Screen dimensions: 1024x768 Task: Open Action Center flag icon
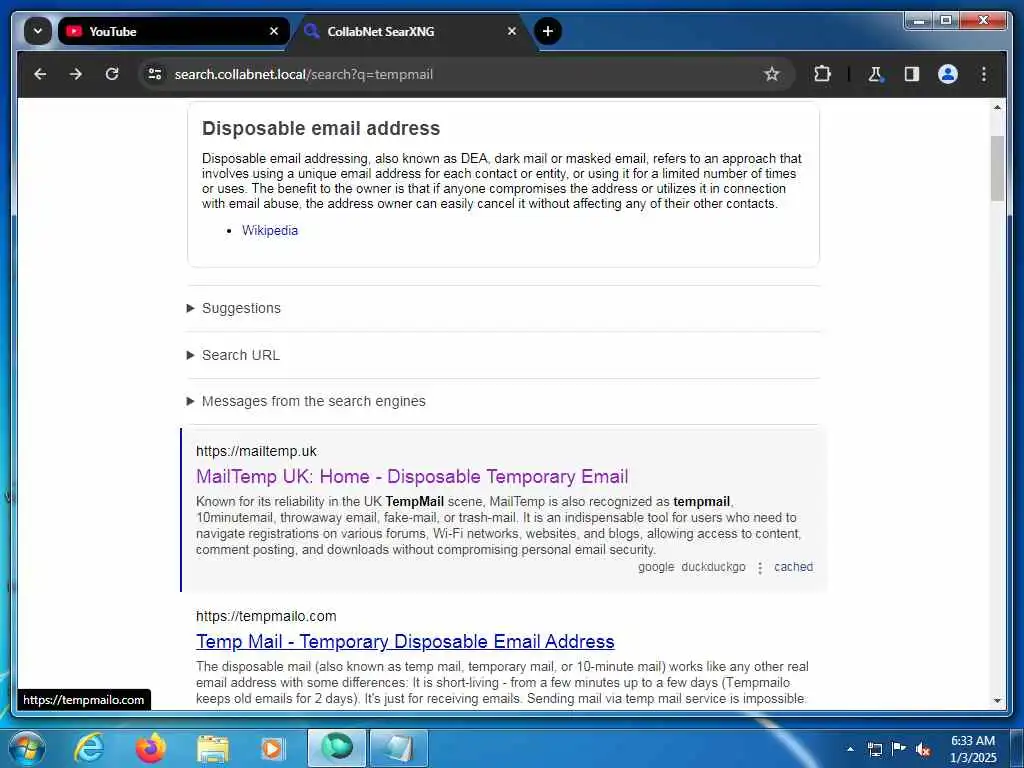[899, 748]
